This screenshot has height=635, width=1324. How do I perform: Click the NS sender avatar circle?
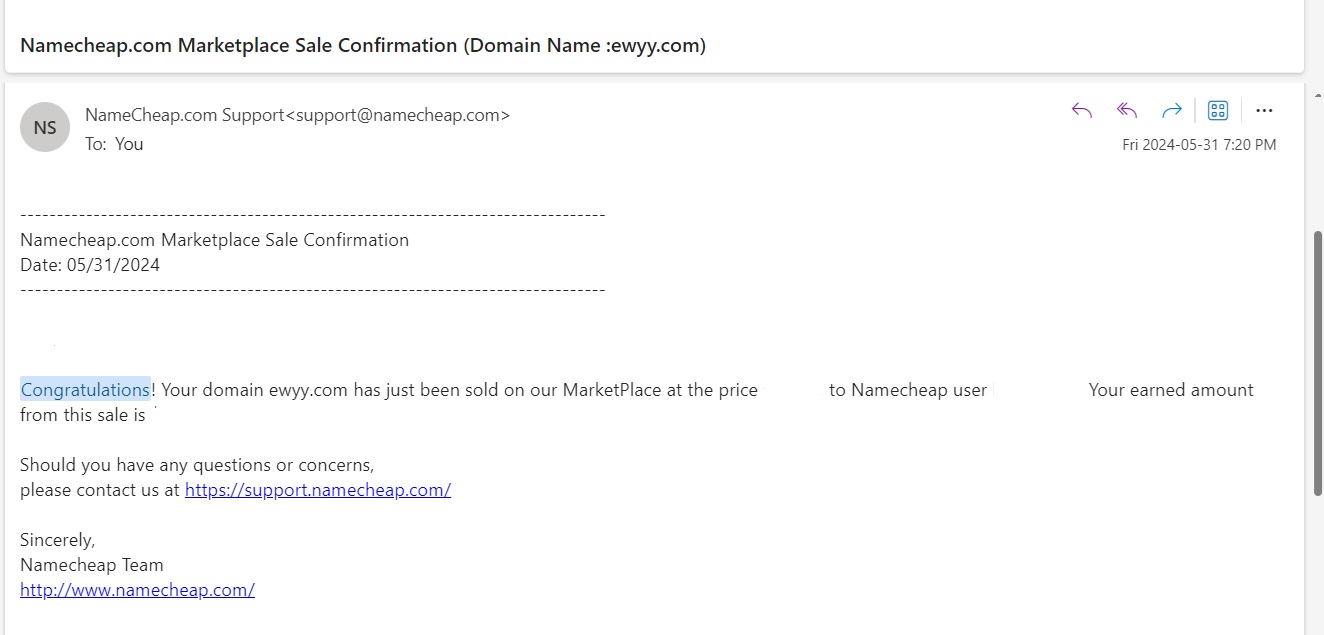45,127
